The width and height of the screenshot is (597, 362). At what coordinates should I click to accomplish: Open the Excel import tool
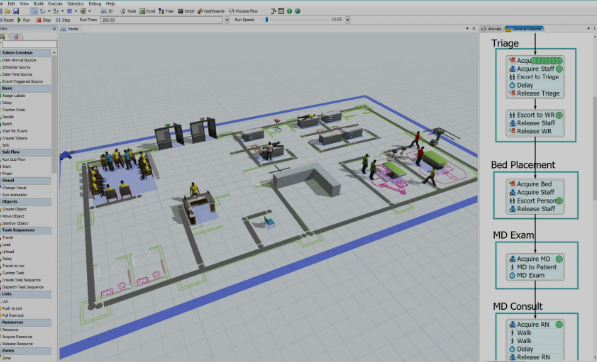(x=147, y=11)
